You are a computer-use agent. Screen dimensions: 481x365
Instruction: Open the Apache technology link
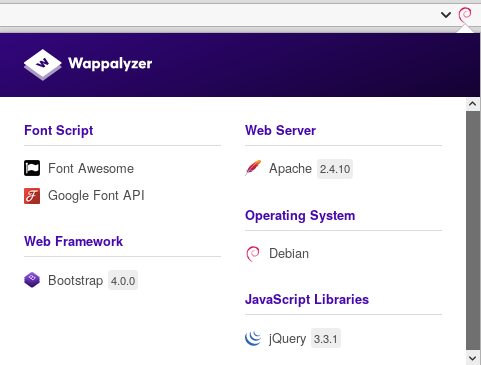290,169
